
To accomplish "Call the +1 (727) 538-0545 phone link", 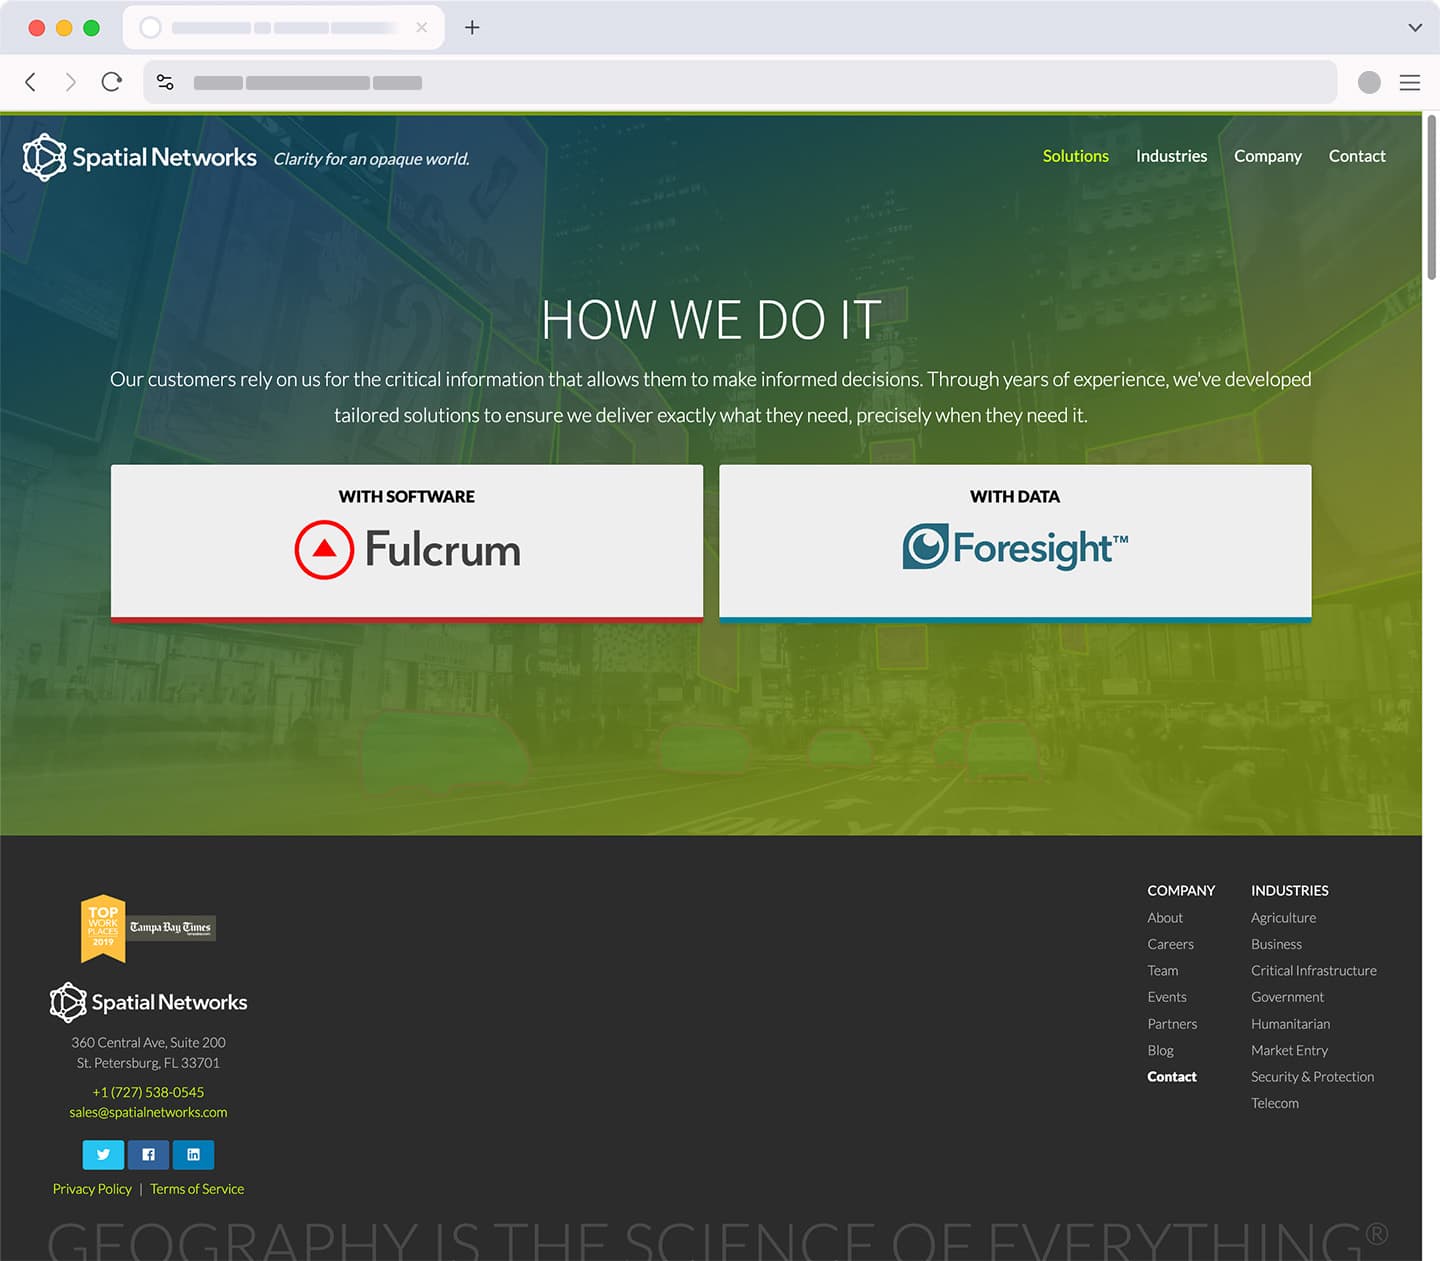I will pos(148,1092).
